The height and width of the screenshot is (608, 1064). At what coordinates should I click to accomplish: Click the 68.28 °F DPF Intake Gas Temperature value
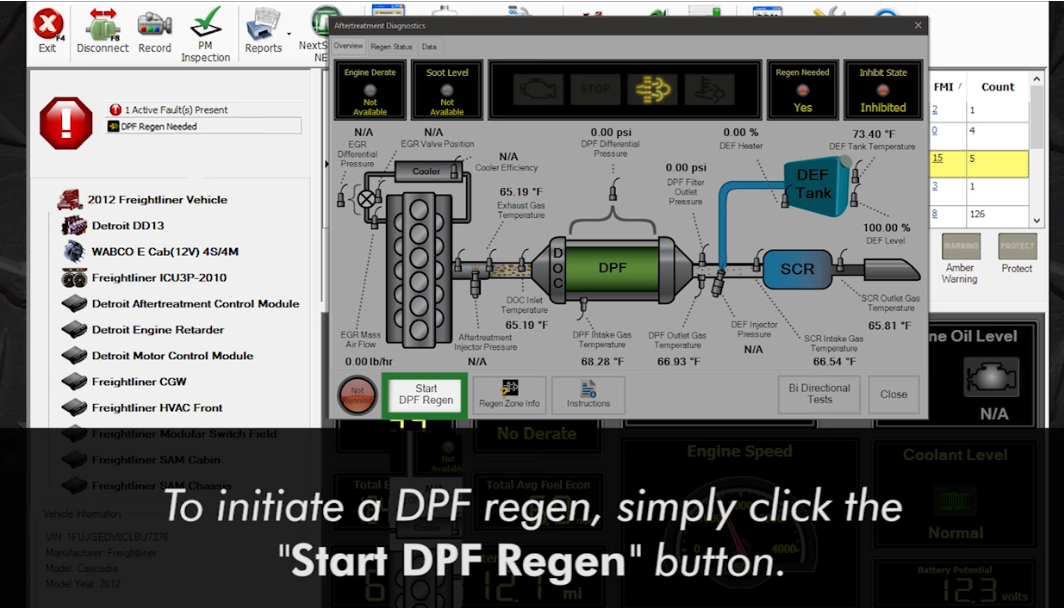(x=602, y=362)
